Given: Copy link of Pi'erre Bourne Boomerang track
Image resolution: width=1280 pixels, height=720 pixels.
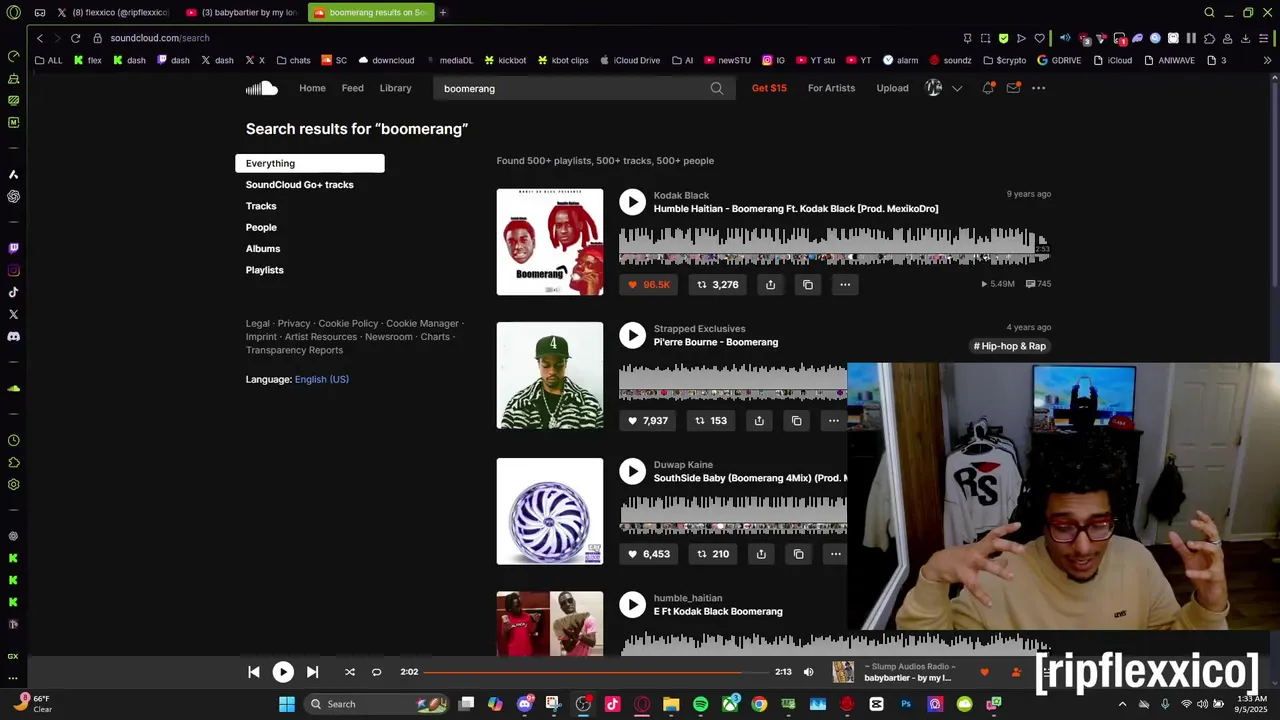Looking at the screenshot, I should coord(797,421).
